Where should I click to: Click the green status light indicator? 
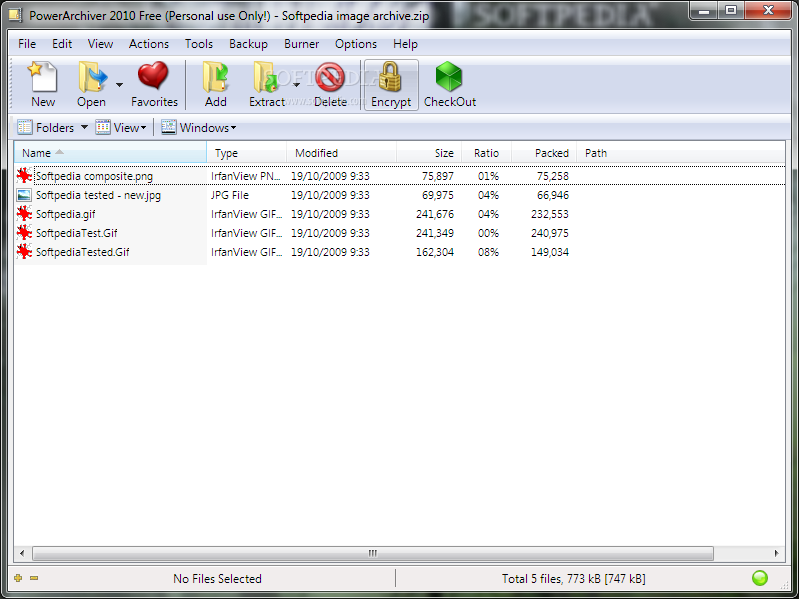pyautogui.click(x=760, y=578)
